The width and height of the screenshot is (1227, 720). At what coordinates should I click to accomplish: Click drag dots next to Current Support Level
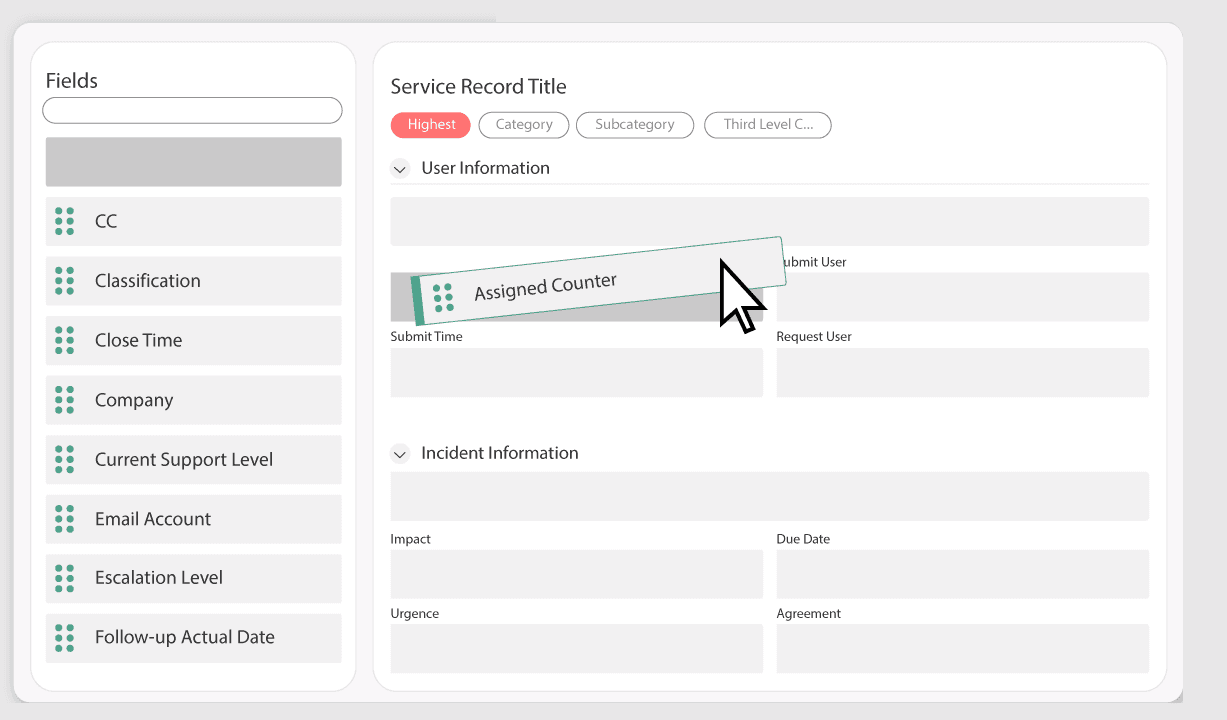[x=65, y=459]
